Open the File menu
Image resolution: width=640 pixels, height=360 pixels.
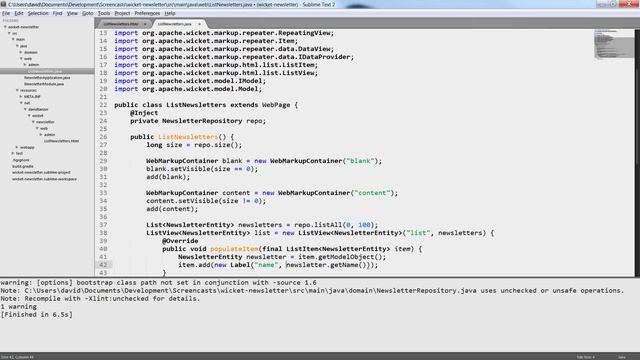click(6, 13)
